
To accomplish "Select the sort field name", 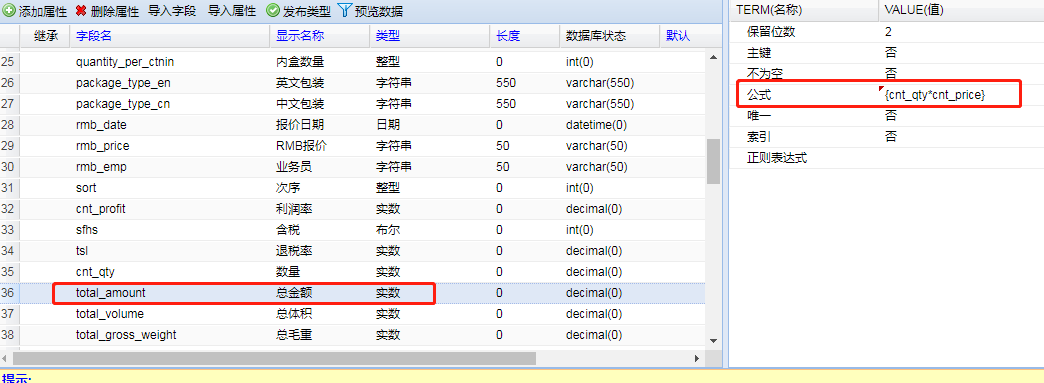I will coord(86,188).
